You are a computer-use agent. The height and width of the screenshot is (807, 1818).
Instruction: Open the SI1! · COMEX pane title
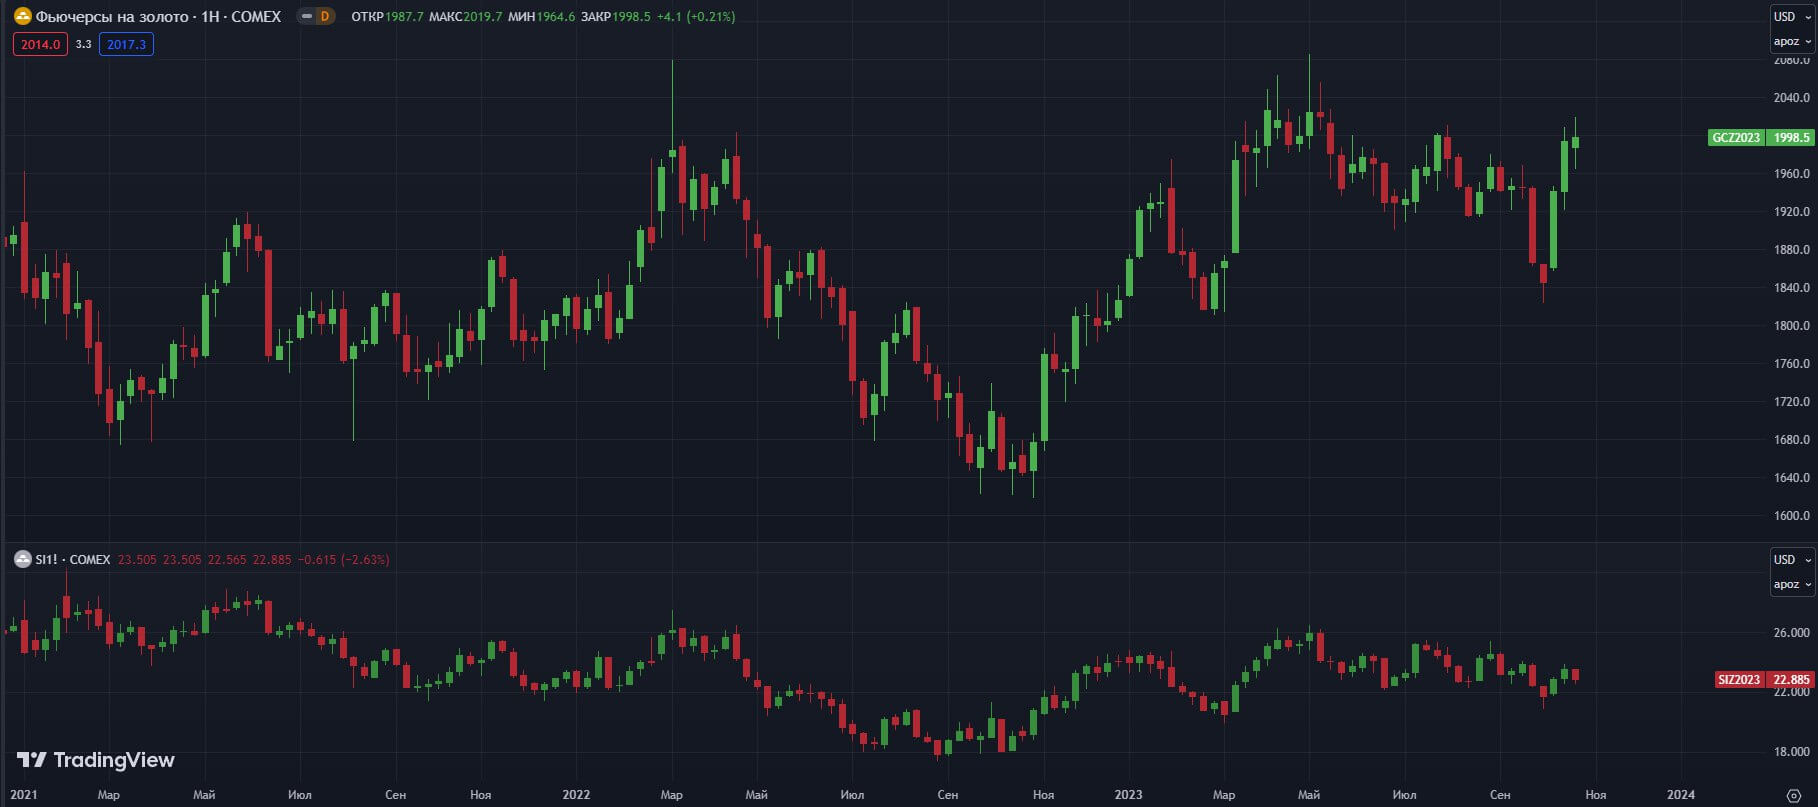[73, 559]
